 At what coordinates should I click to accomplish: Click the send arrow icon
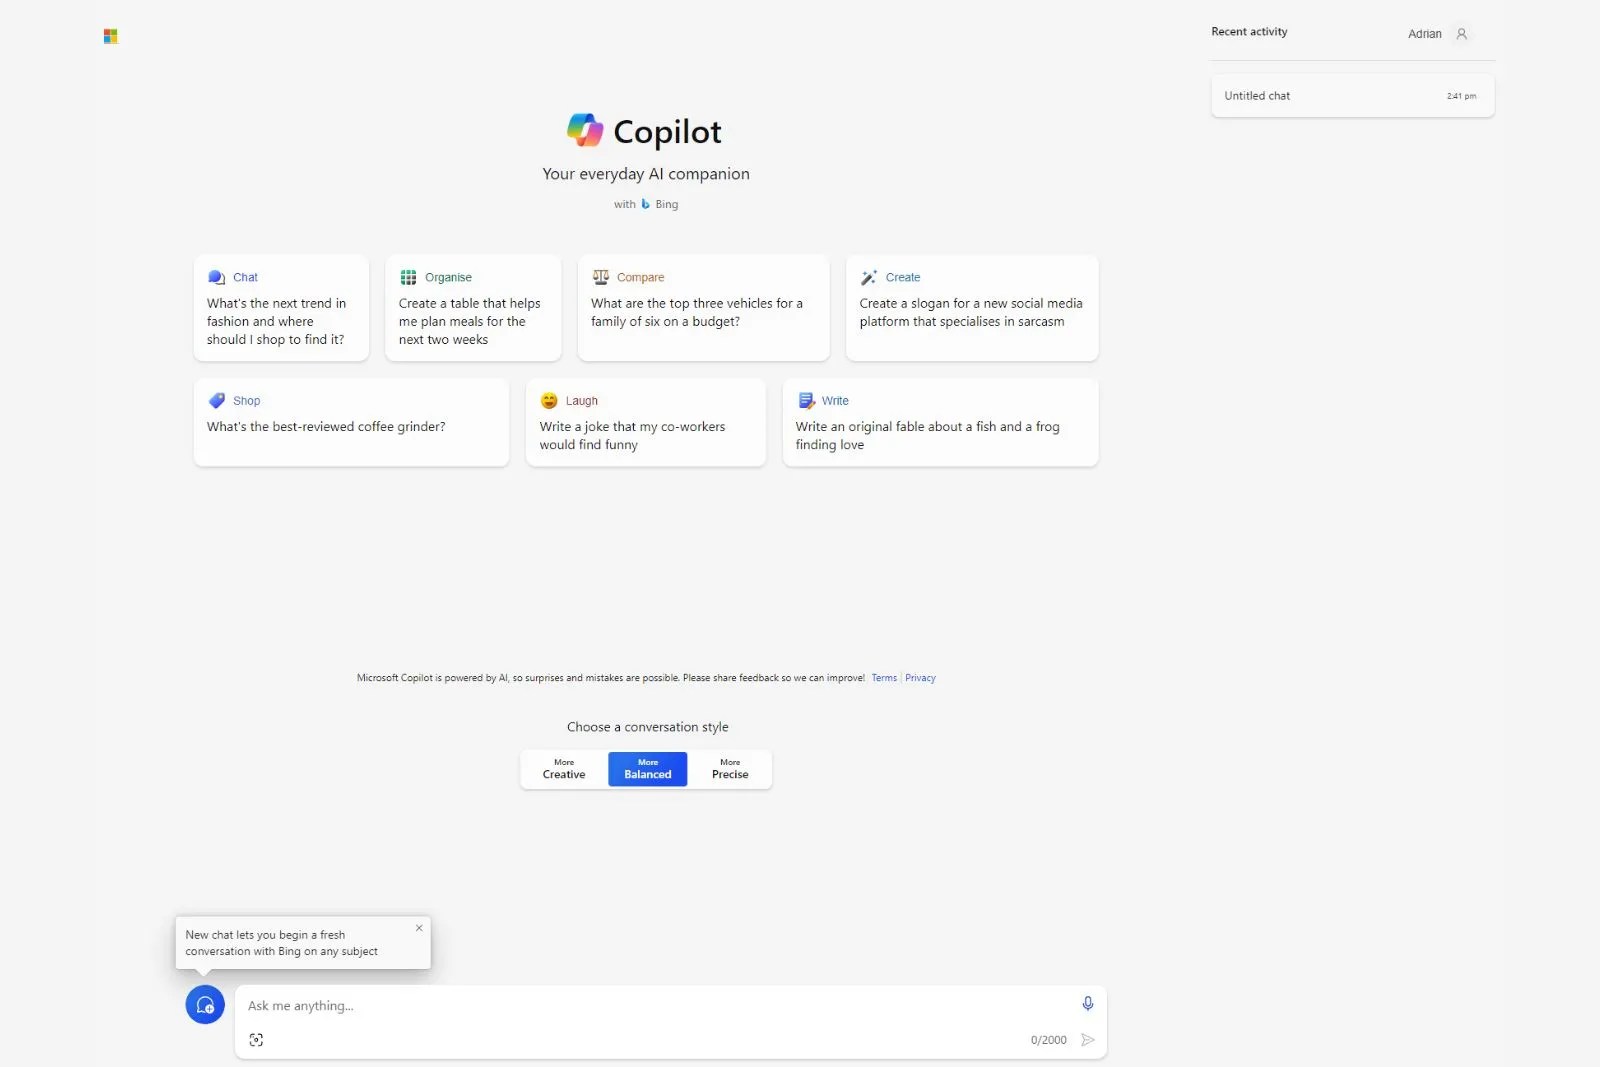click(1088, 1040)
